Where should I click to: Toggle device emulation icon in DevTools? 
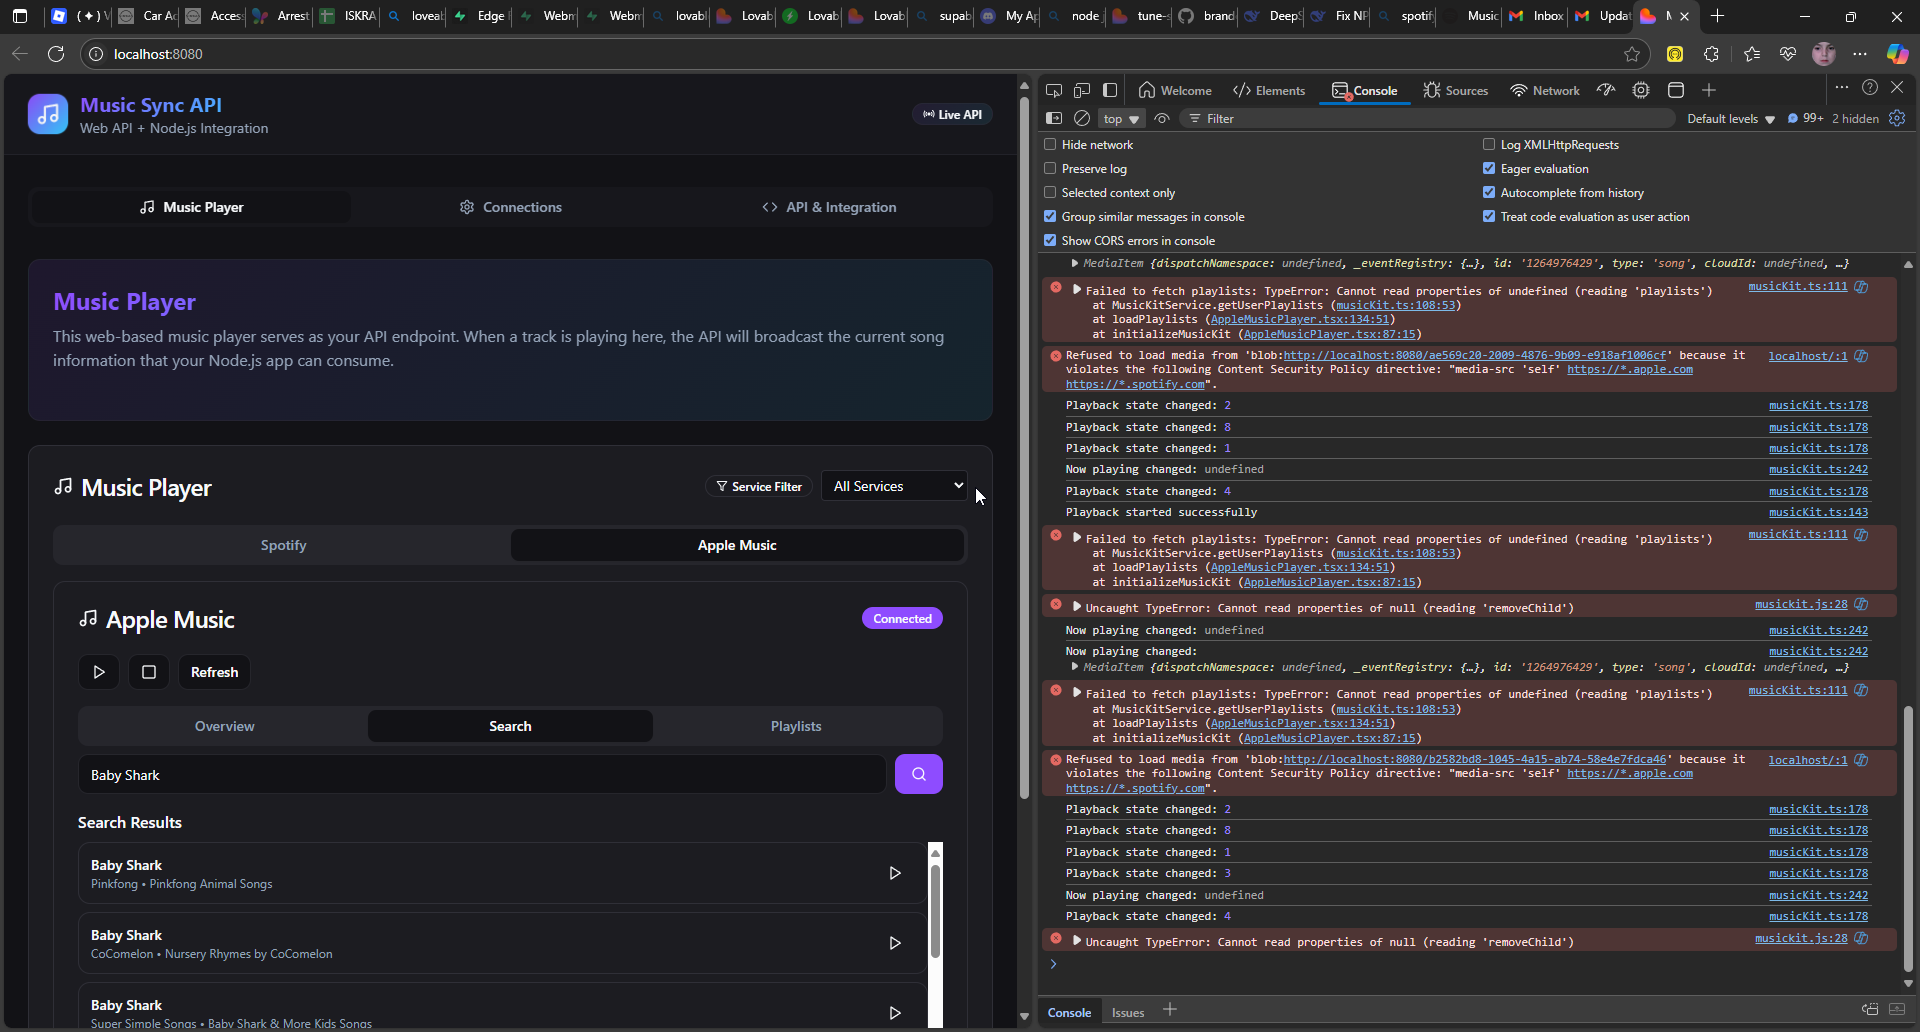[x=1082, y=90]
